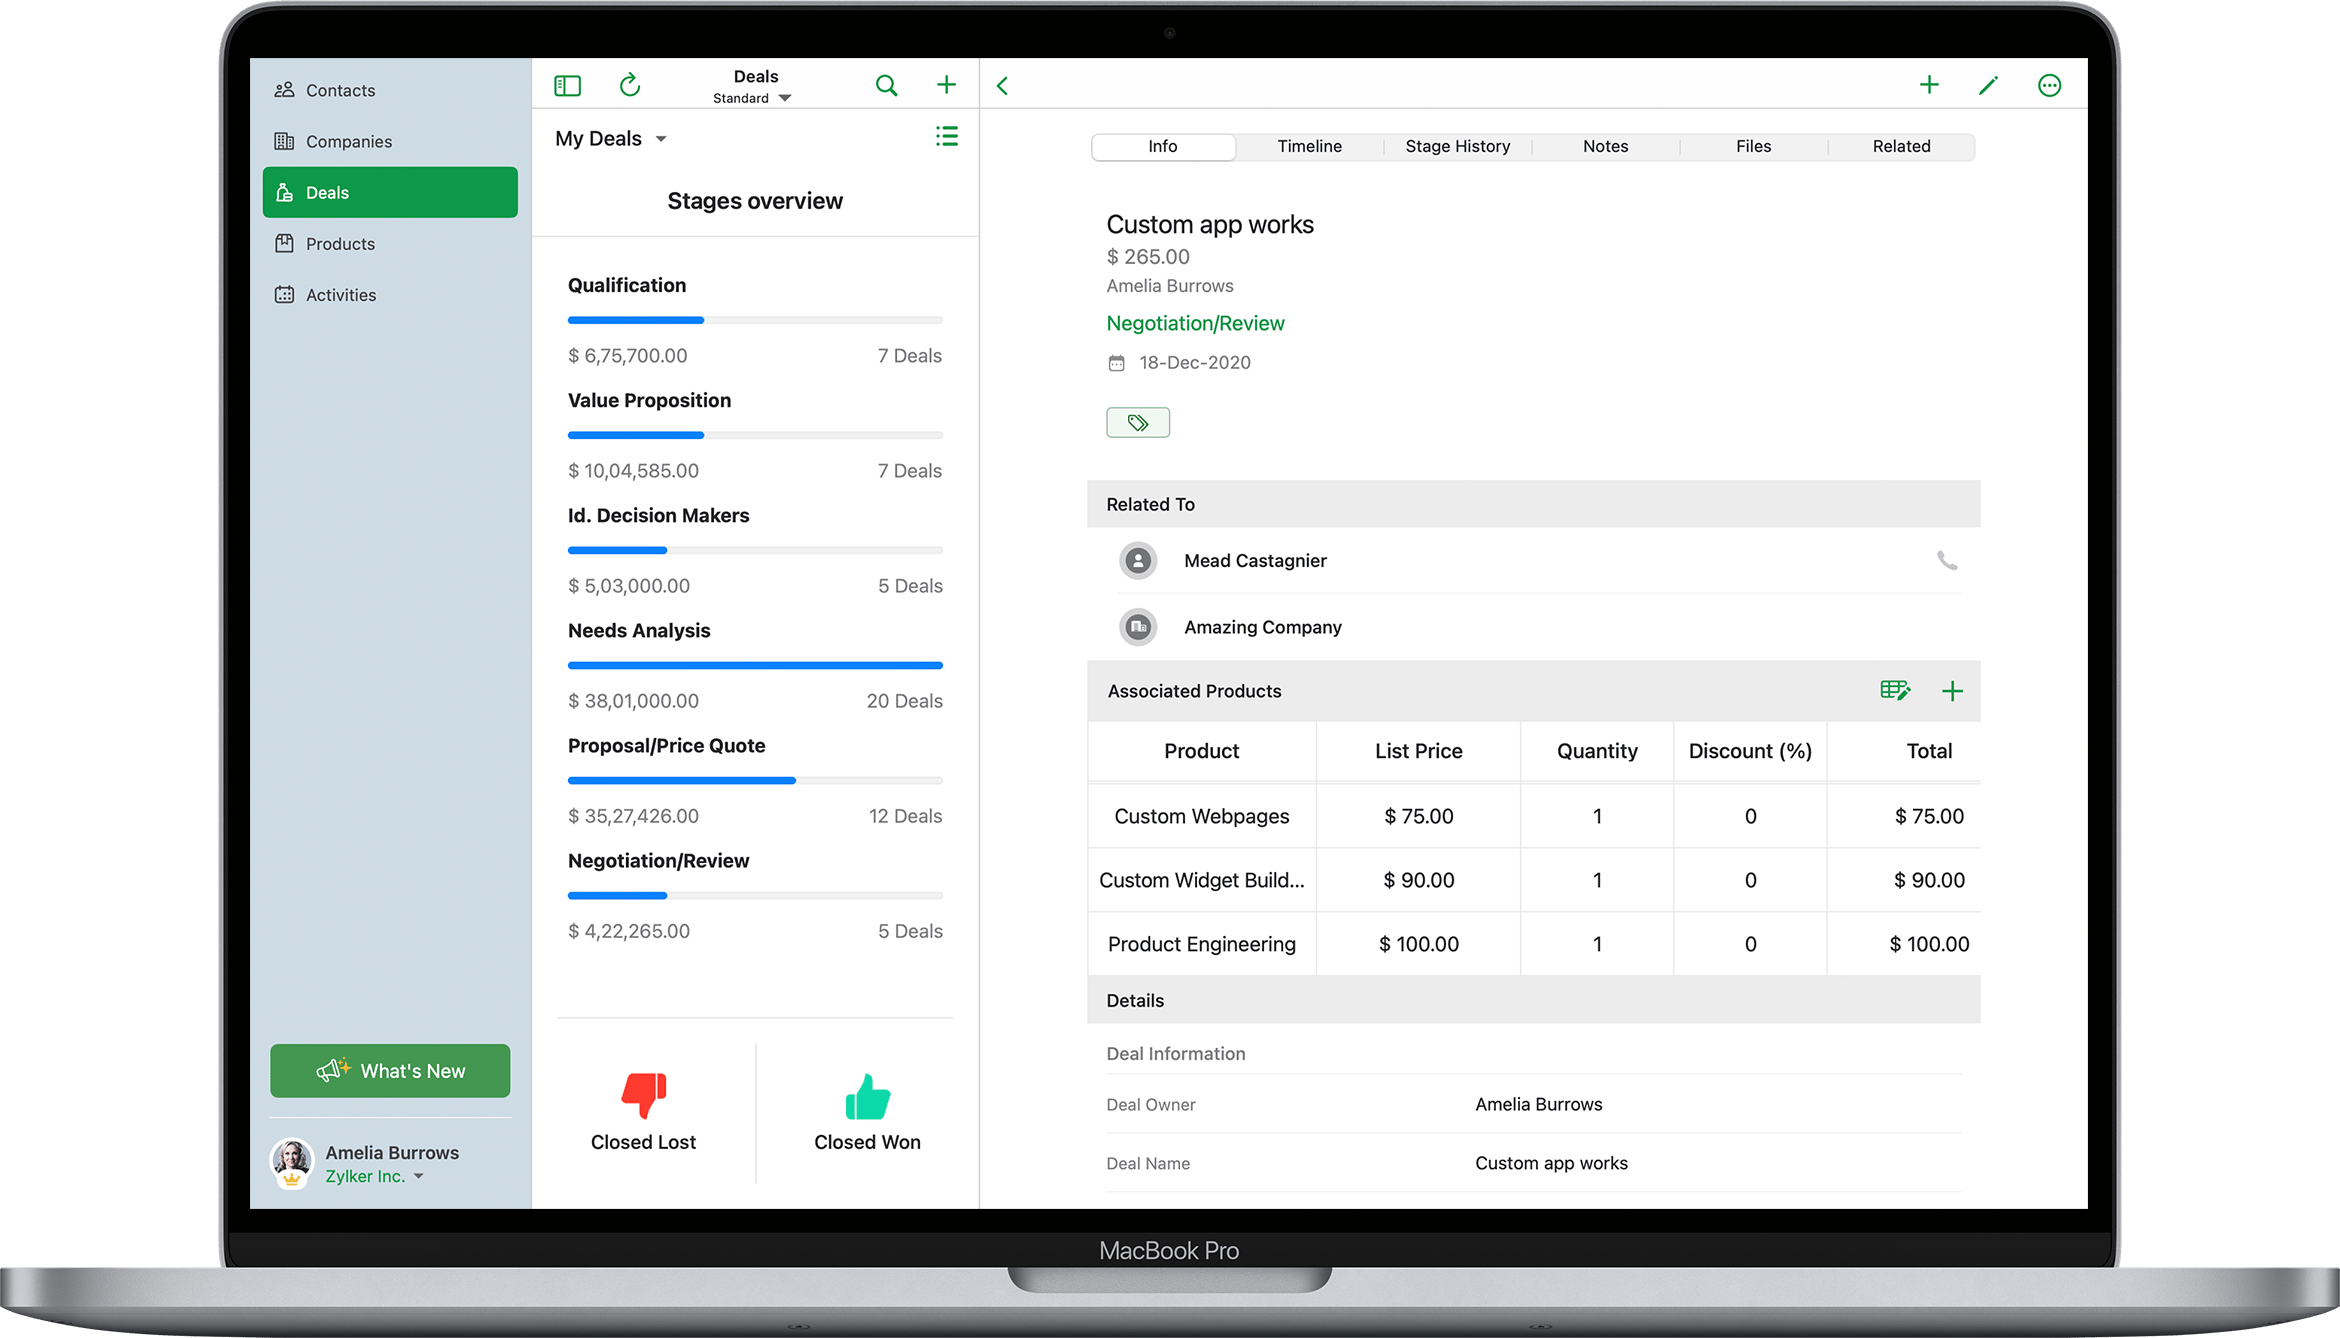The image size is (2340, 1338).
Task: Add a tag using the tag icon
Action: tap(1138, 423)
